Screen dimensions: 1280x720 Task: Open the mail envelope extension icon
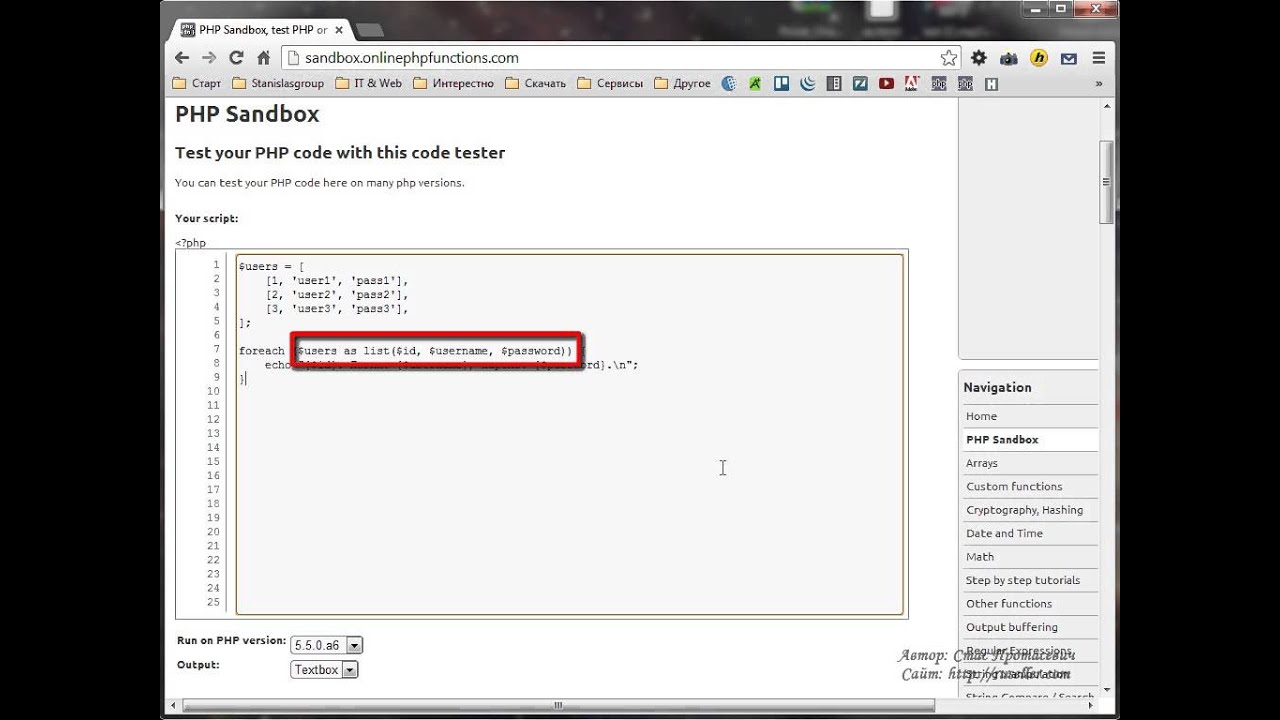point(1069,58)
